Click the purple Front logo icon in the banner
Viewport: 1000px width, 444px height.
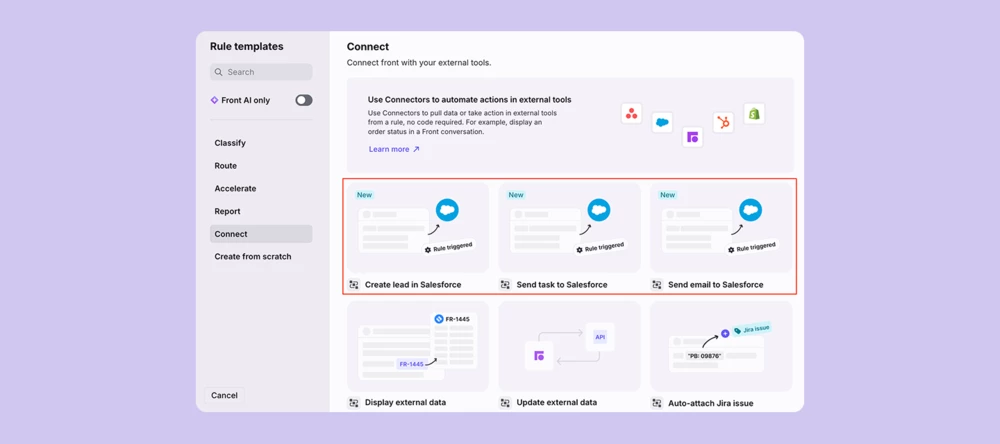coord(693,137)
